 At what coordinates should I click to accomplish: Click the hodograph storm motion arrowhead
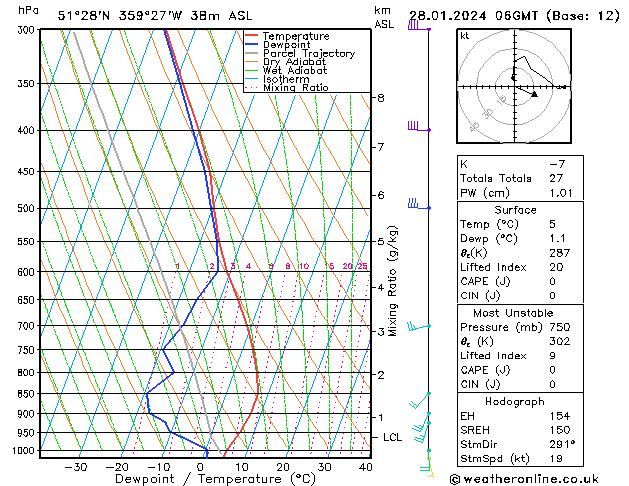point(534,94)
